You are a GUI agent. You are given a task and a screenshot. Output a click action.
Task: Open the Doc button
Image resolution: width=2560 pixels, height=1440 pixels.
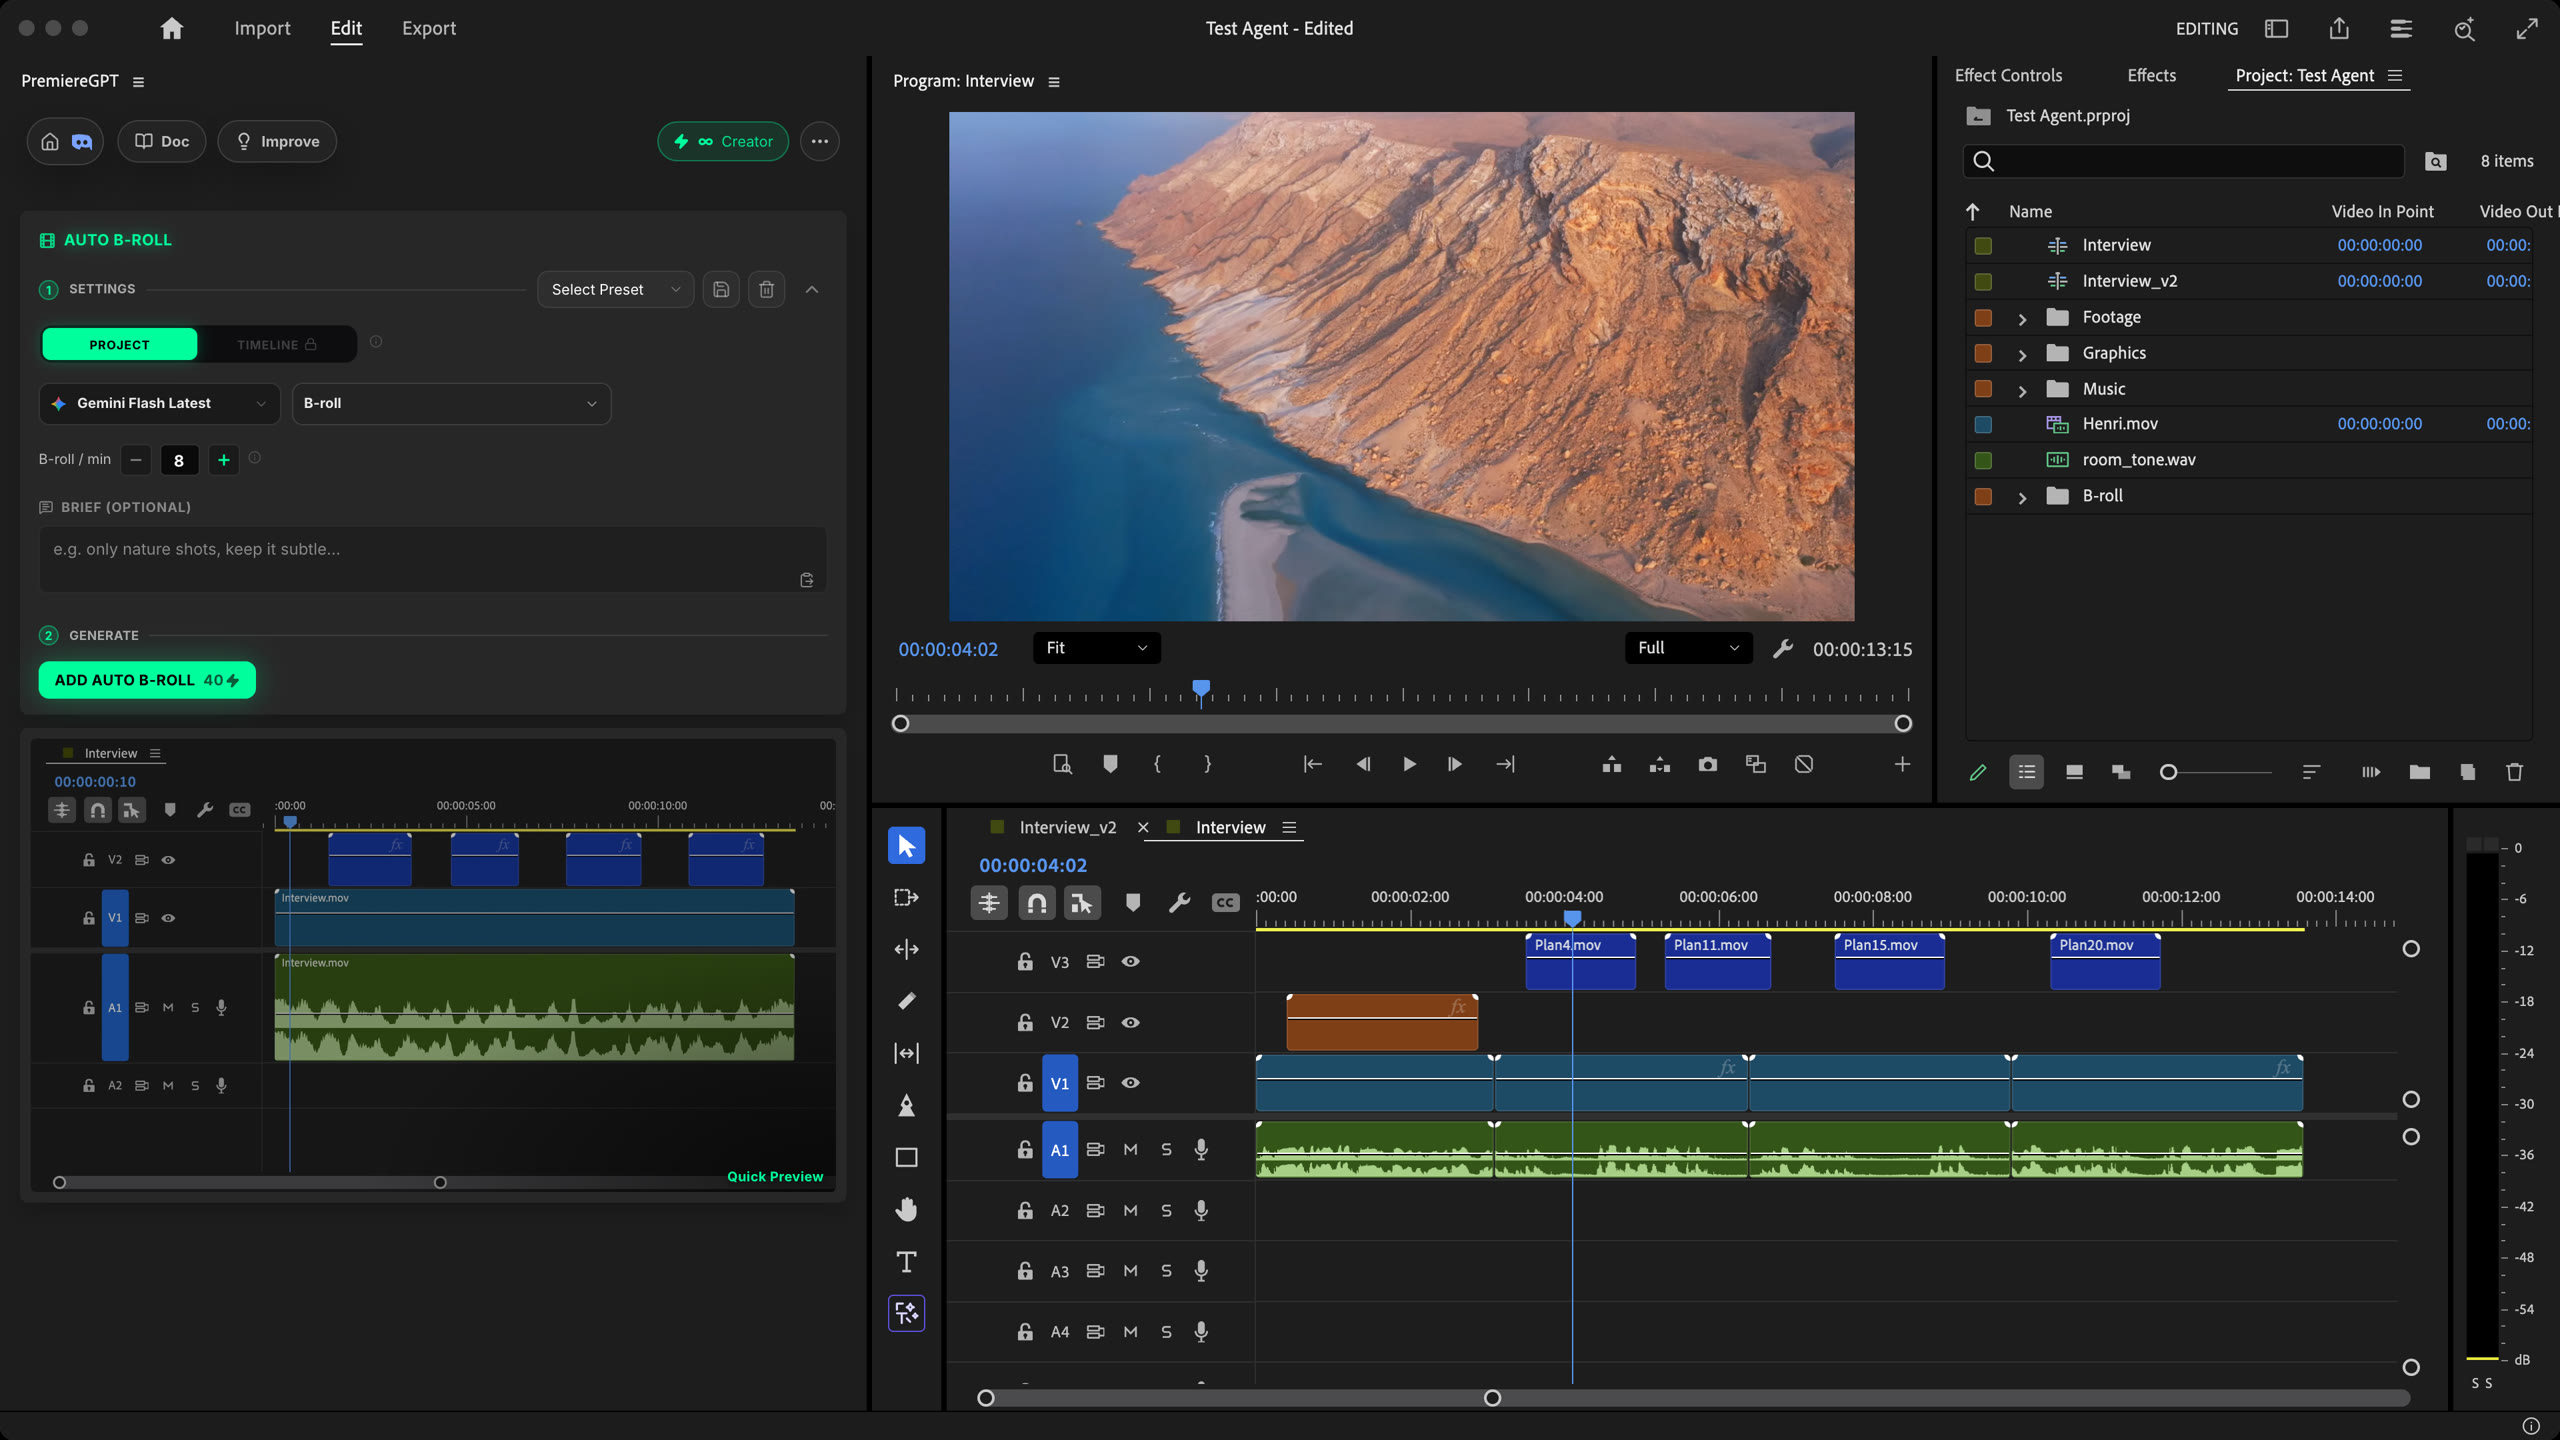click(162, 141)
